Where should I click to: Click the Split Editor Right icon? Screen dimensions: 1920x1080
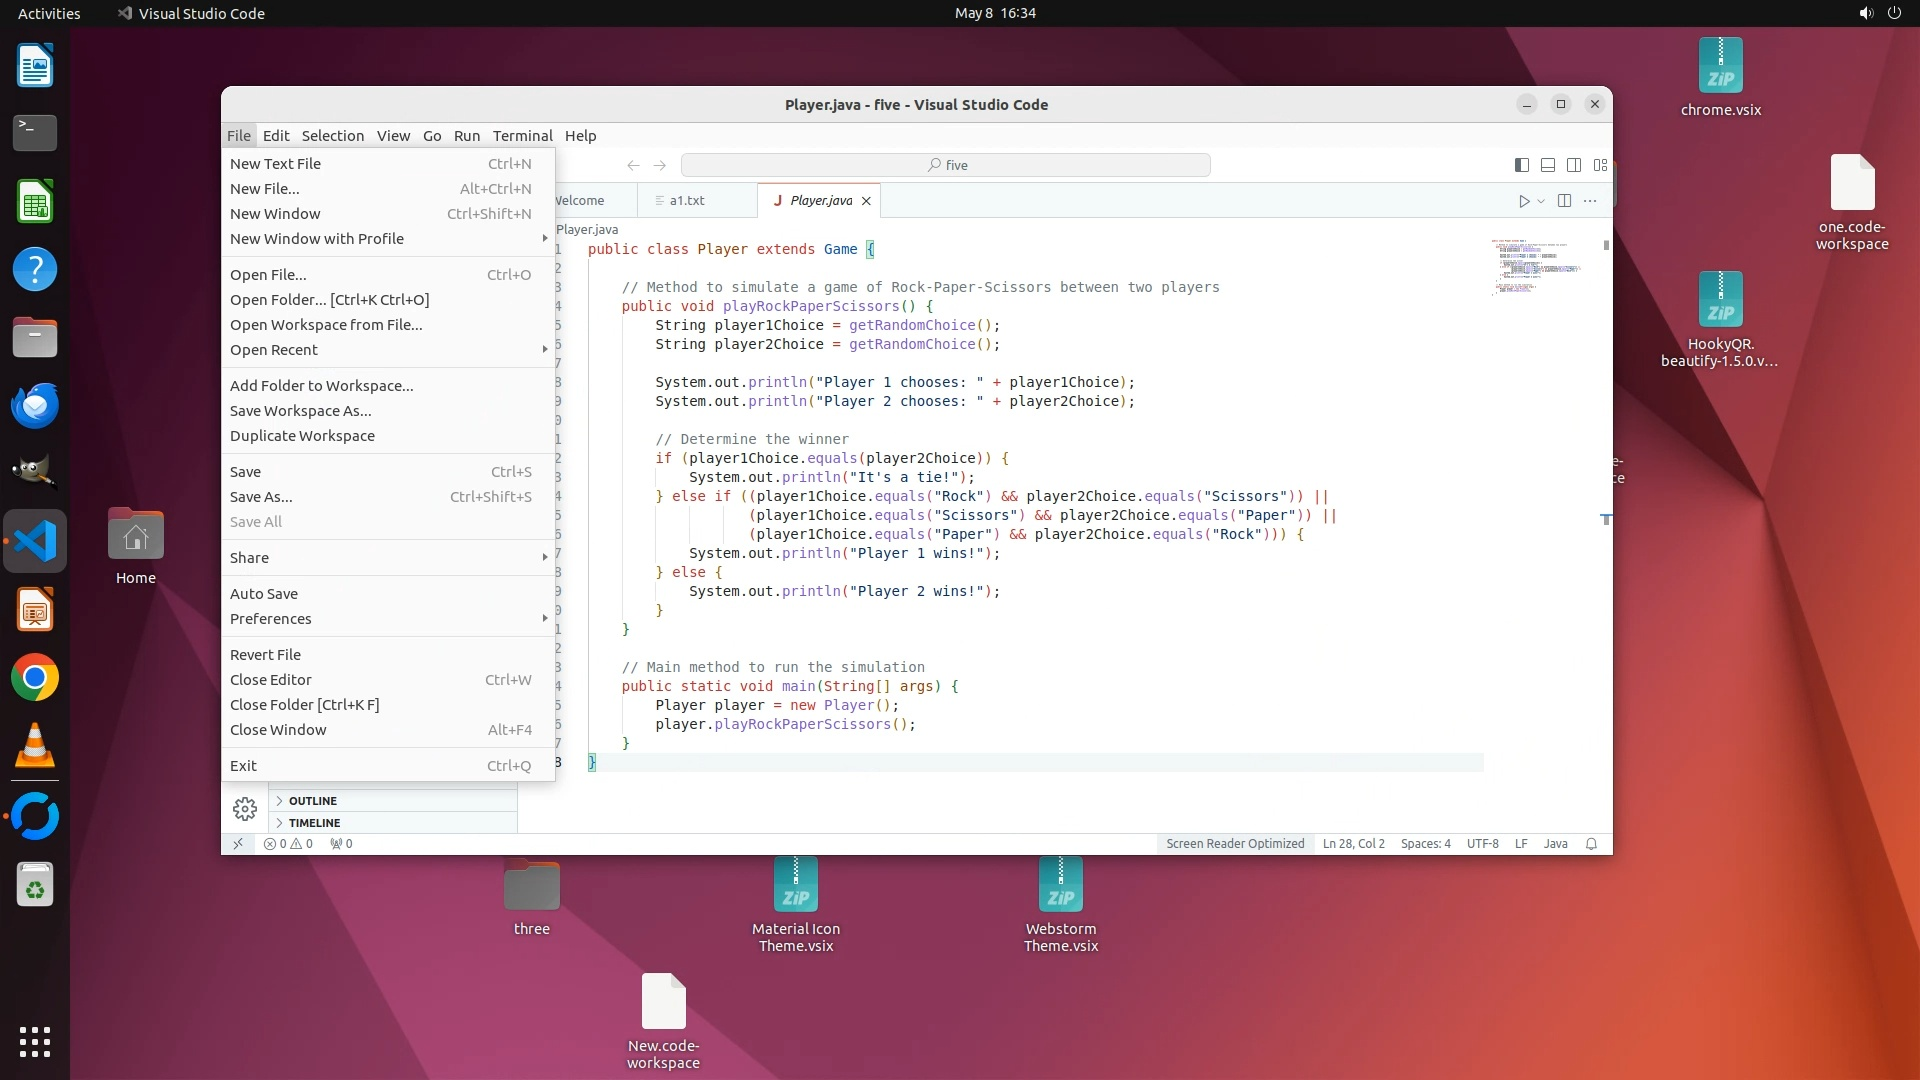click(x=1565, y=201)
